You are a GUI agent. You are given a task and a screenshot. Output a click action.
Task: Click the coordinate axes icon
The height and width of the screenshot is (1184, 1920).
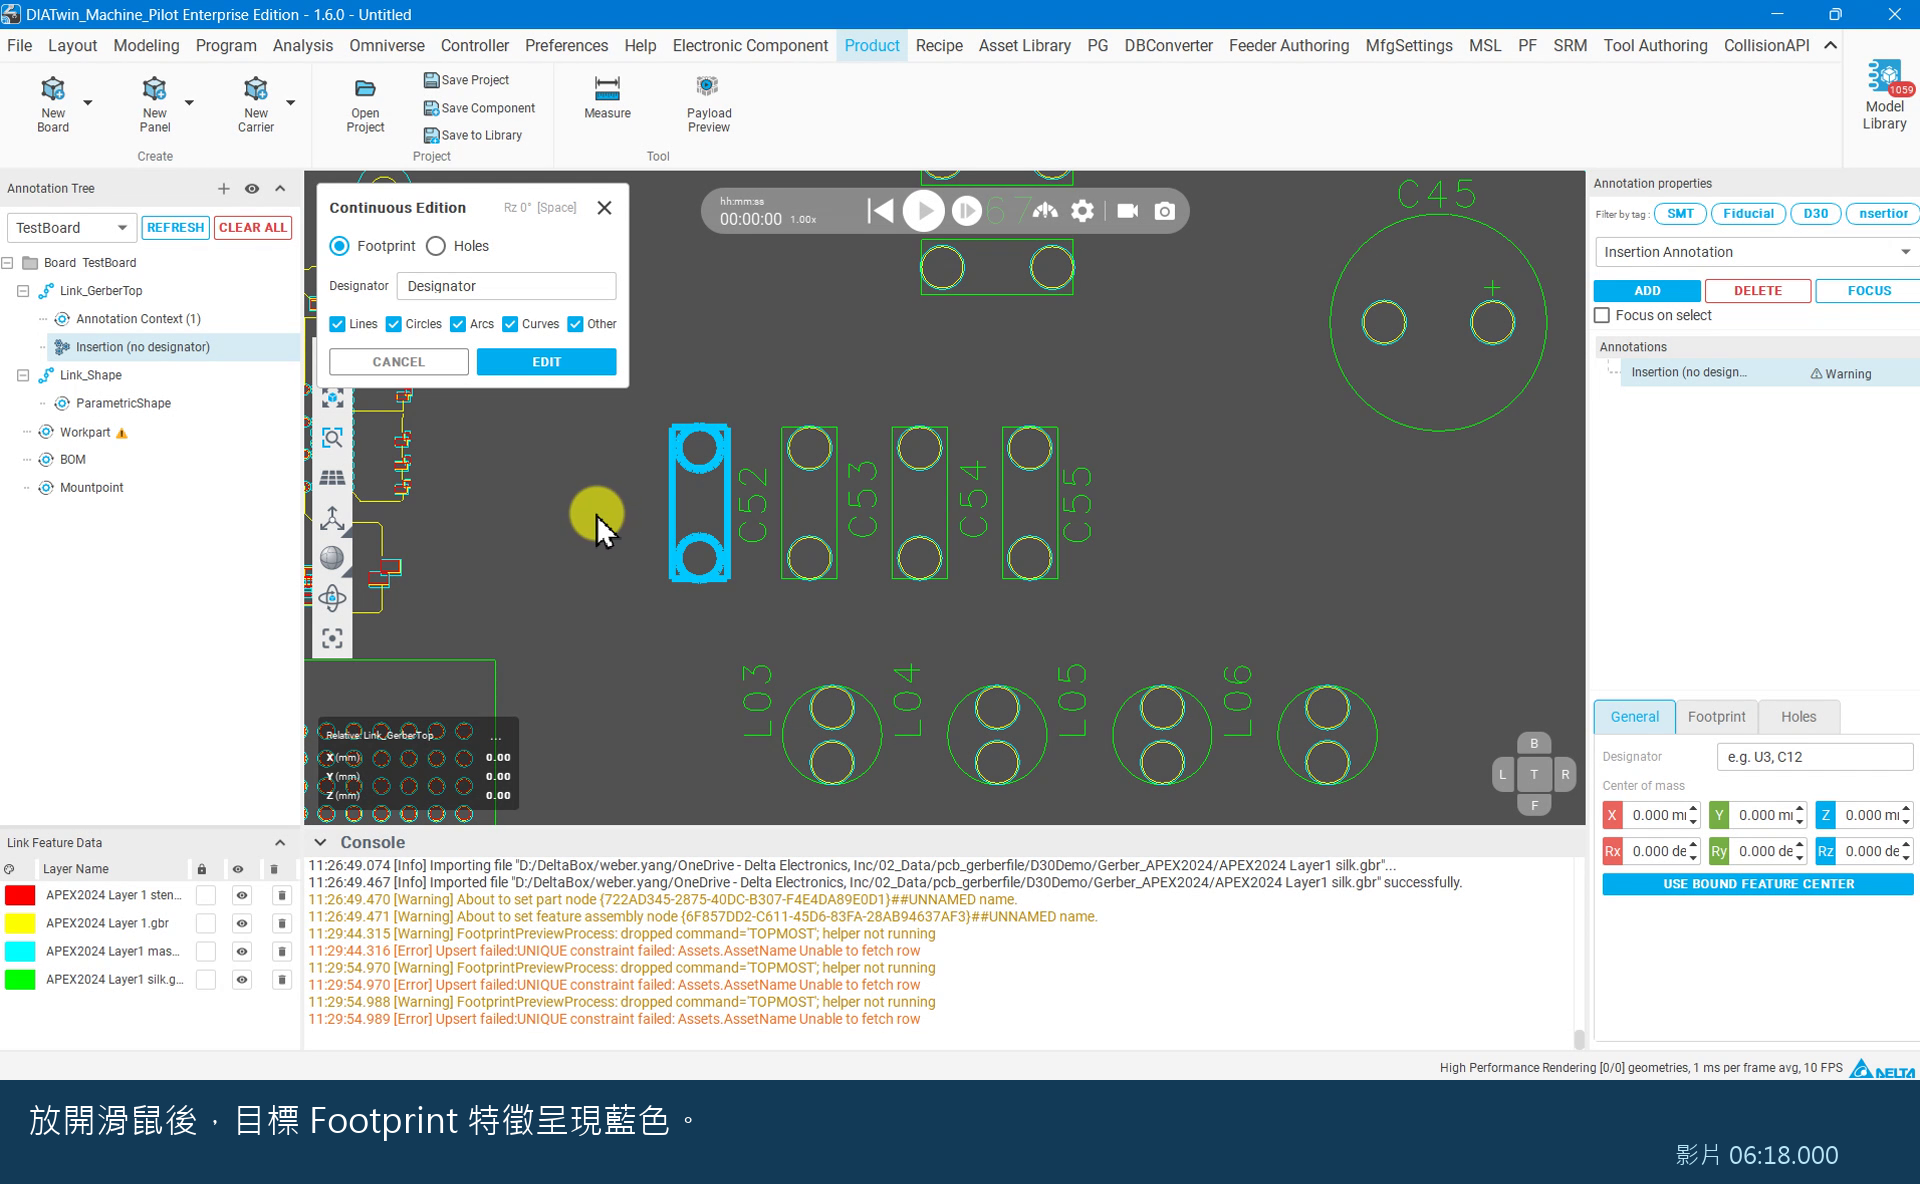point(332,518)
